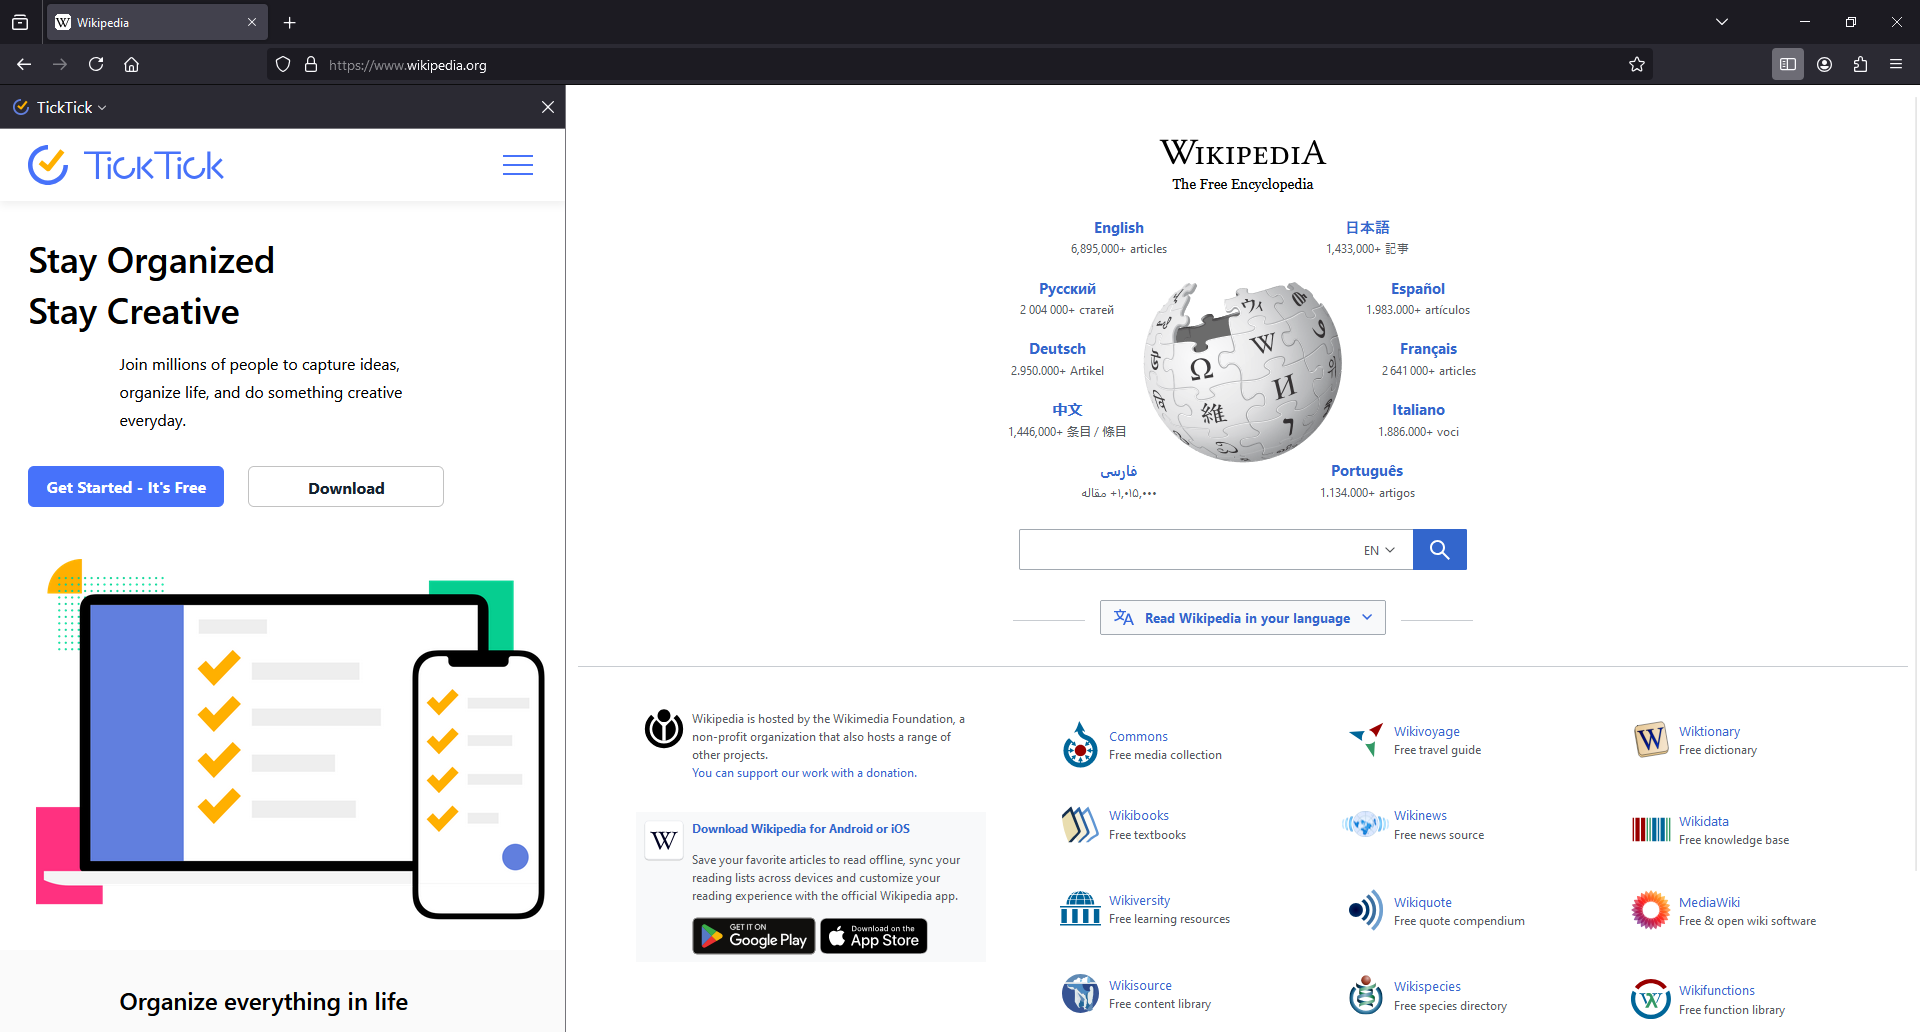
Task: Bookmark this page with the star
Action: (1637, 64)
